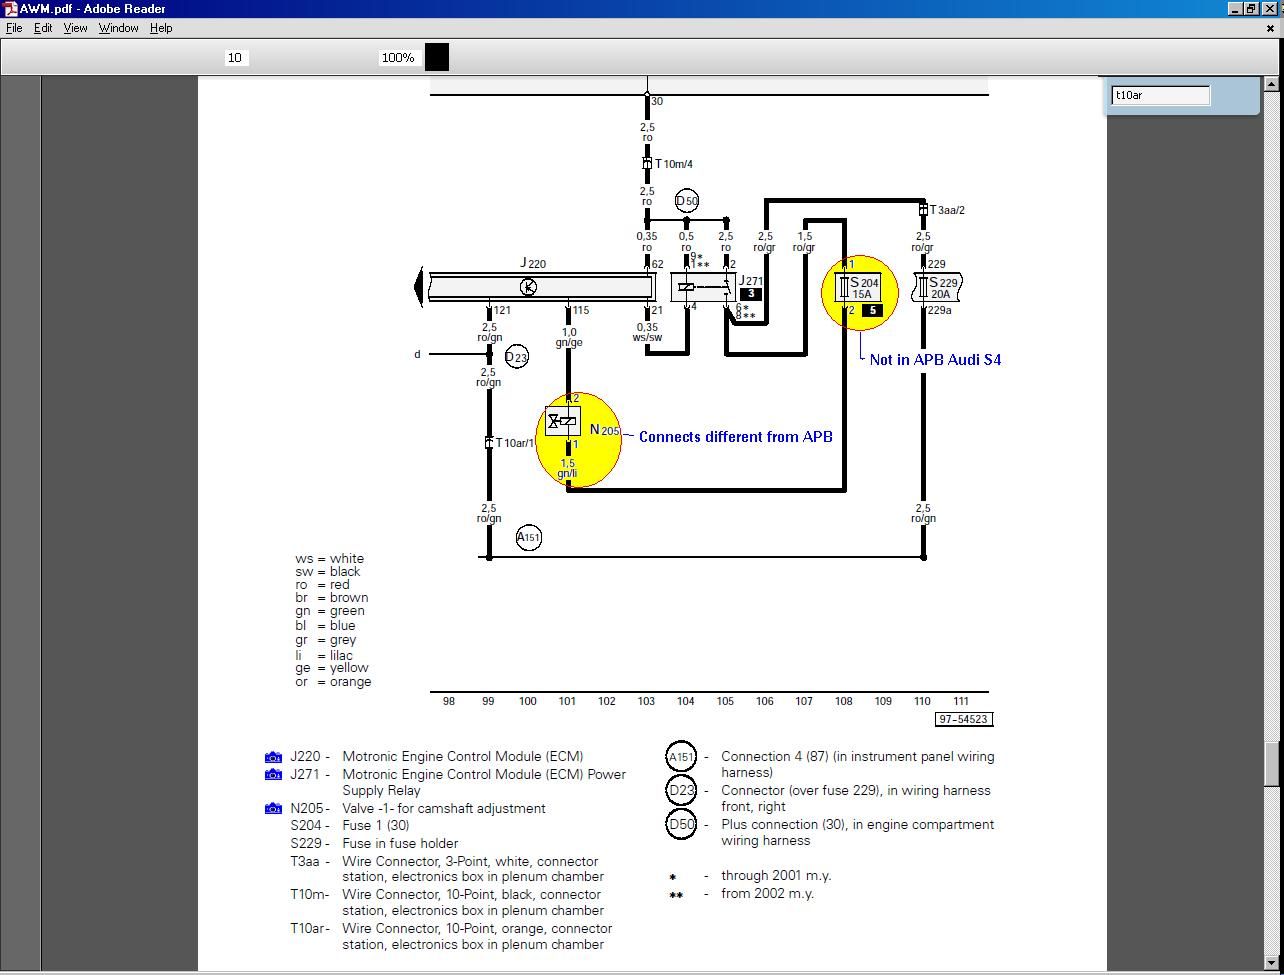1284x975 pixels.
Task: Click the T10ar- legend label
Action: point(310,928)
